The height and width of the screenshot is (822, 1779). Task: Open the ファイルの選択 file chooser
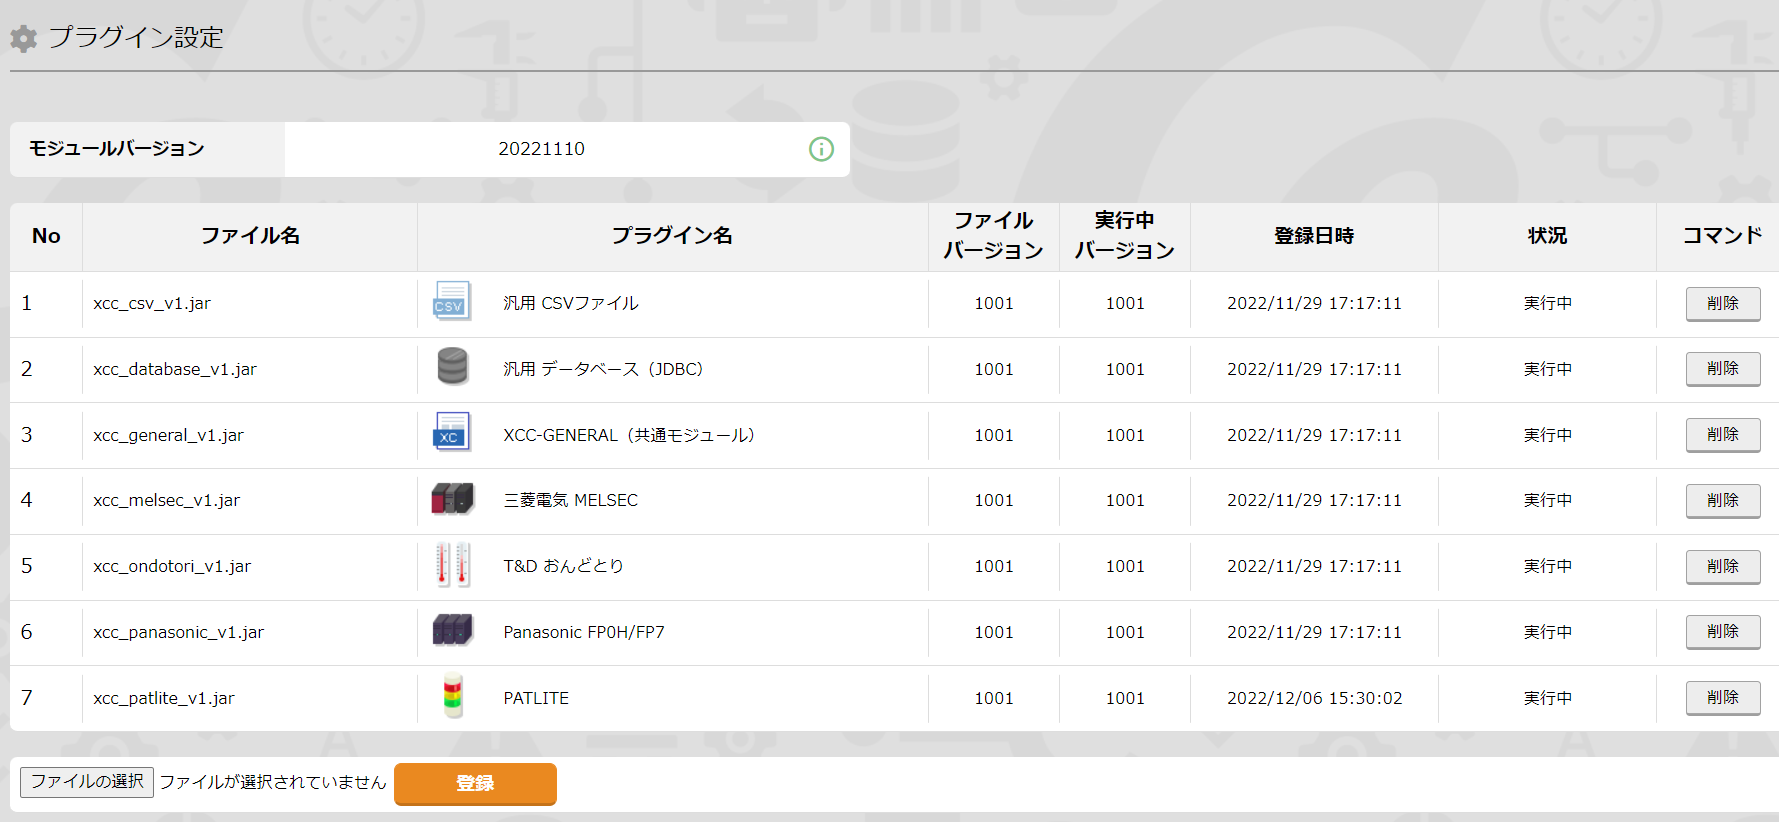[x=87, y=782]
